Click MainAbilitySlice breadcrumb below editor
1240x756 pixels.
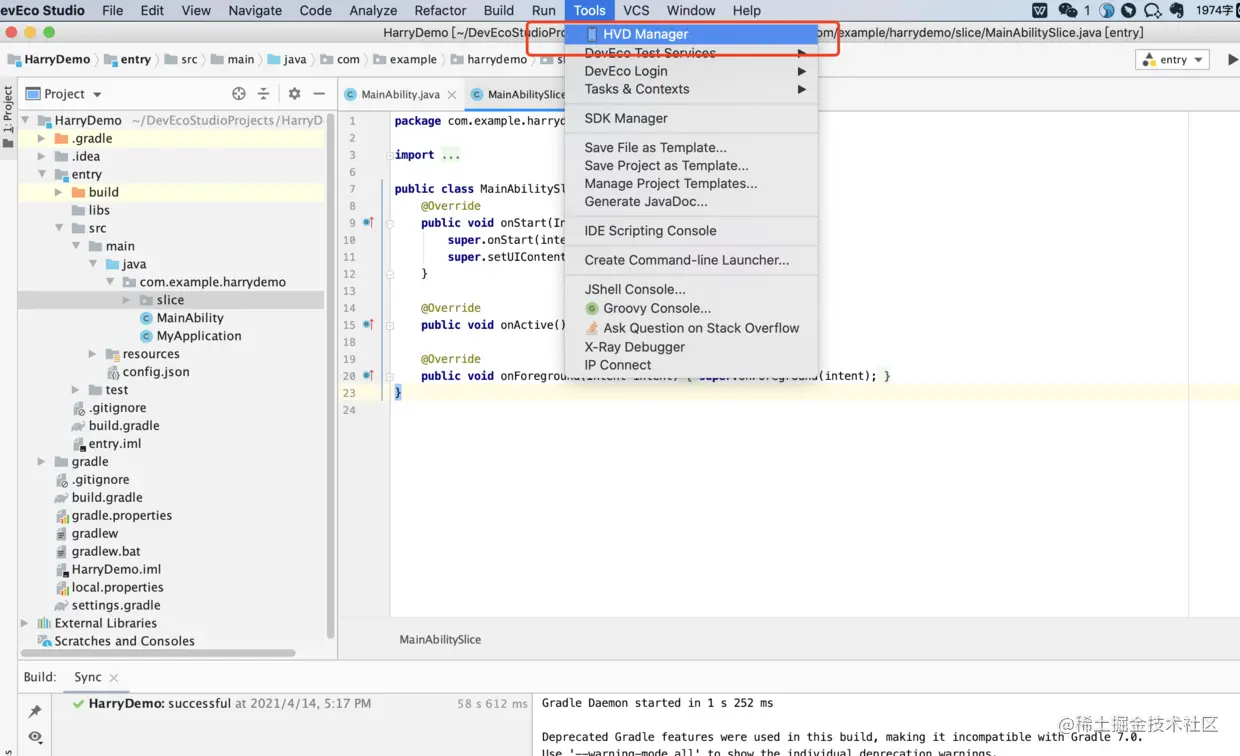[x=440, y=639]
